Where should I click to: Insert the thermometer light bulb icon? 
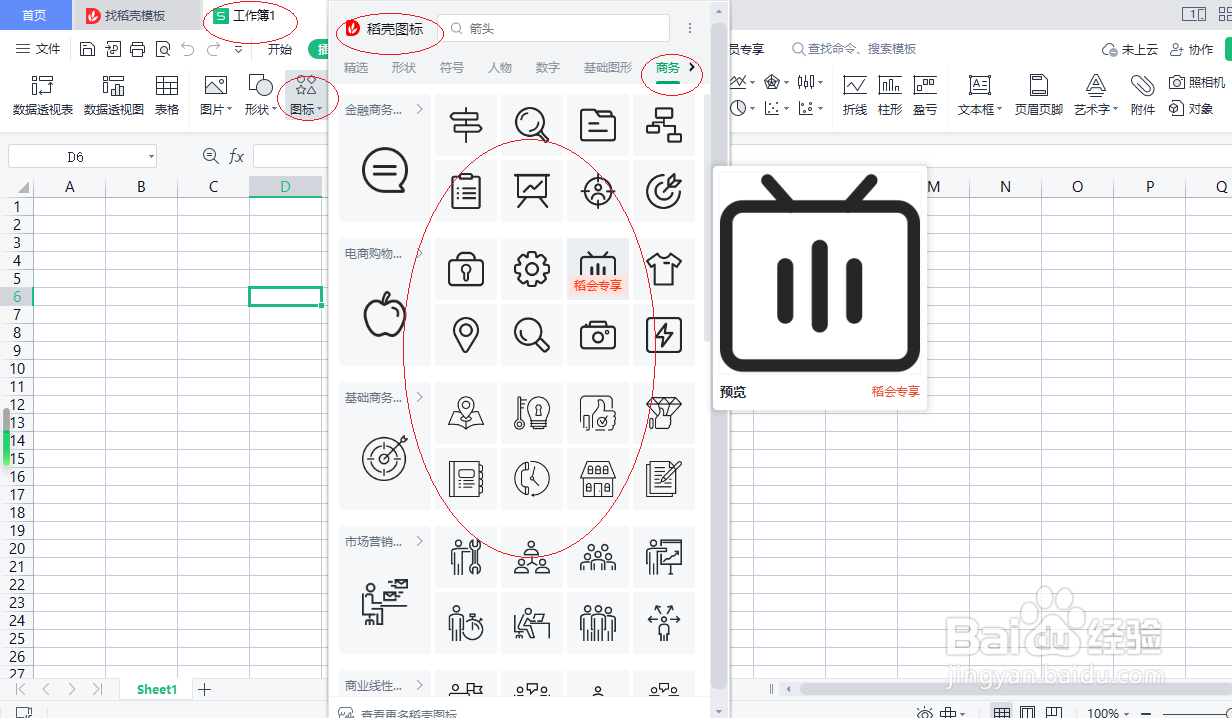pos(532,413)
